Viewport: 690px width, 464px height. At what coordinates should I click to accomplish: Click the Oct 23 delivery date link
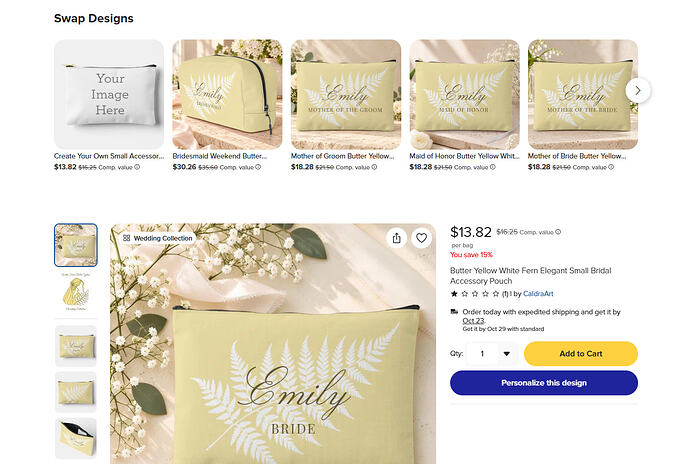(x=473, y=321)
